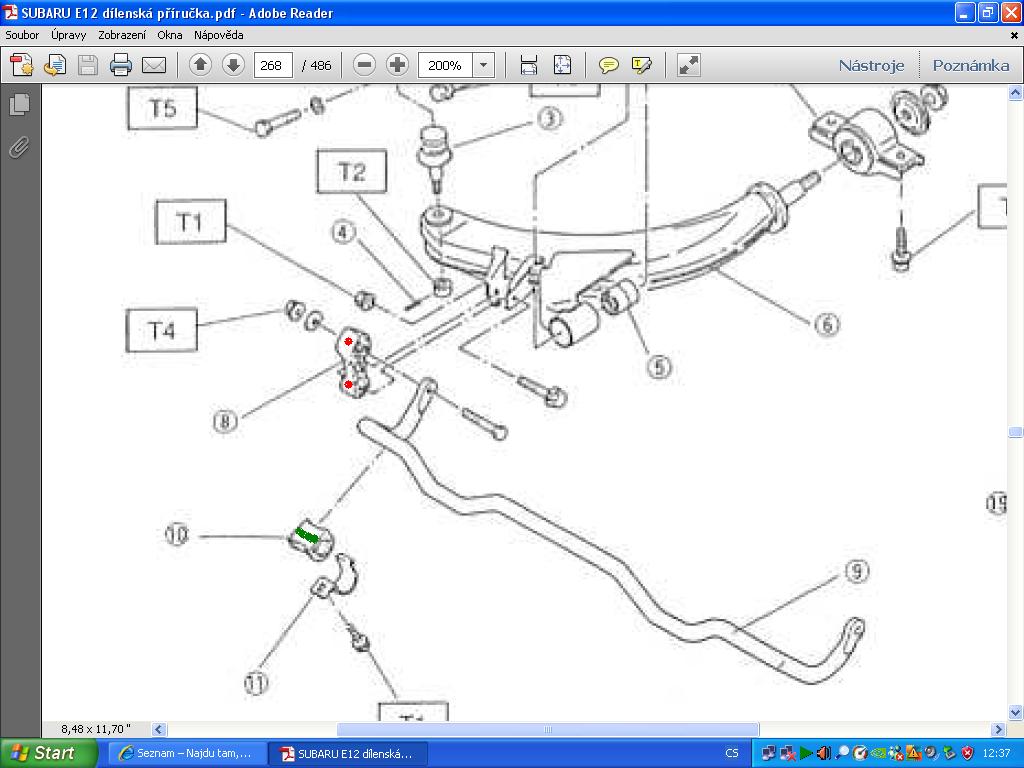Go to the next page arrow
Viewport: 1024px width, 768px height.
coord(233,65)
